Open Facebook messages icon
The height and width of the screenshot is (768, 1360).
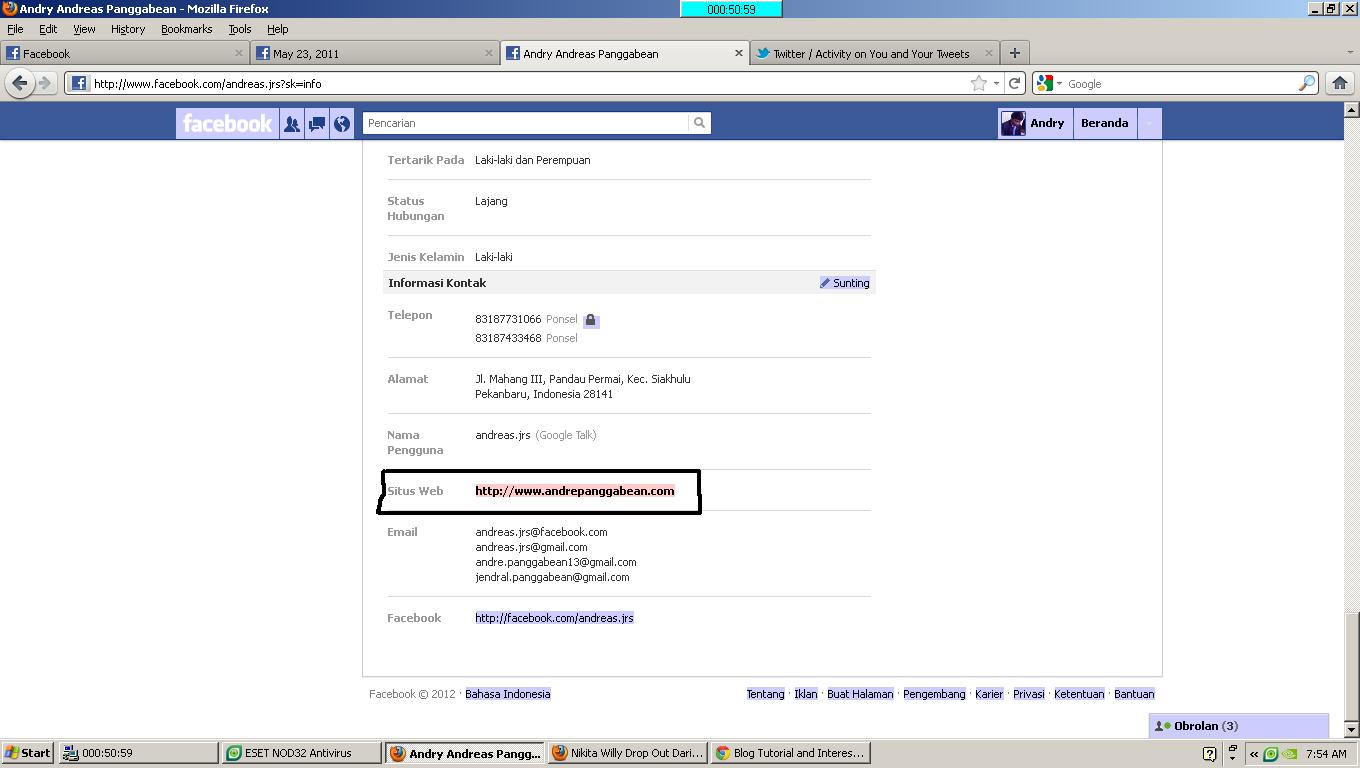pyautogui.click(x=317, y=124)
